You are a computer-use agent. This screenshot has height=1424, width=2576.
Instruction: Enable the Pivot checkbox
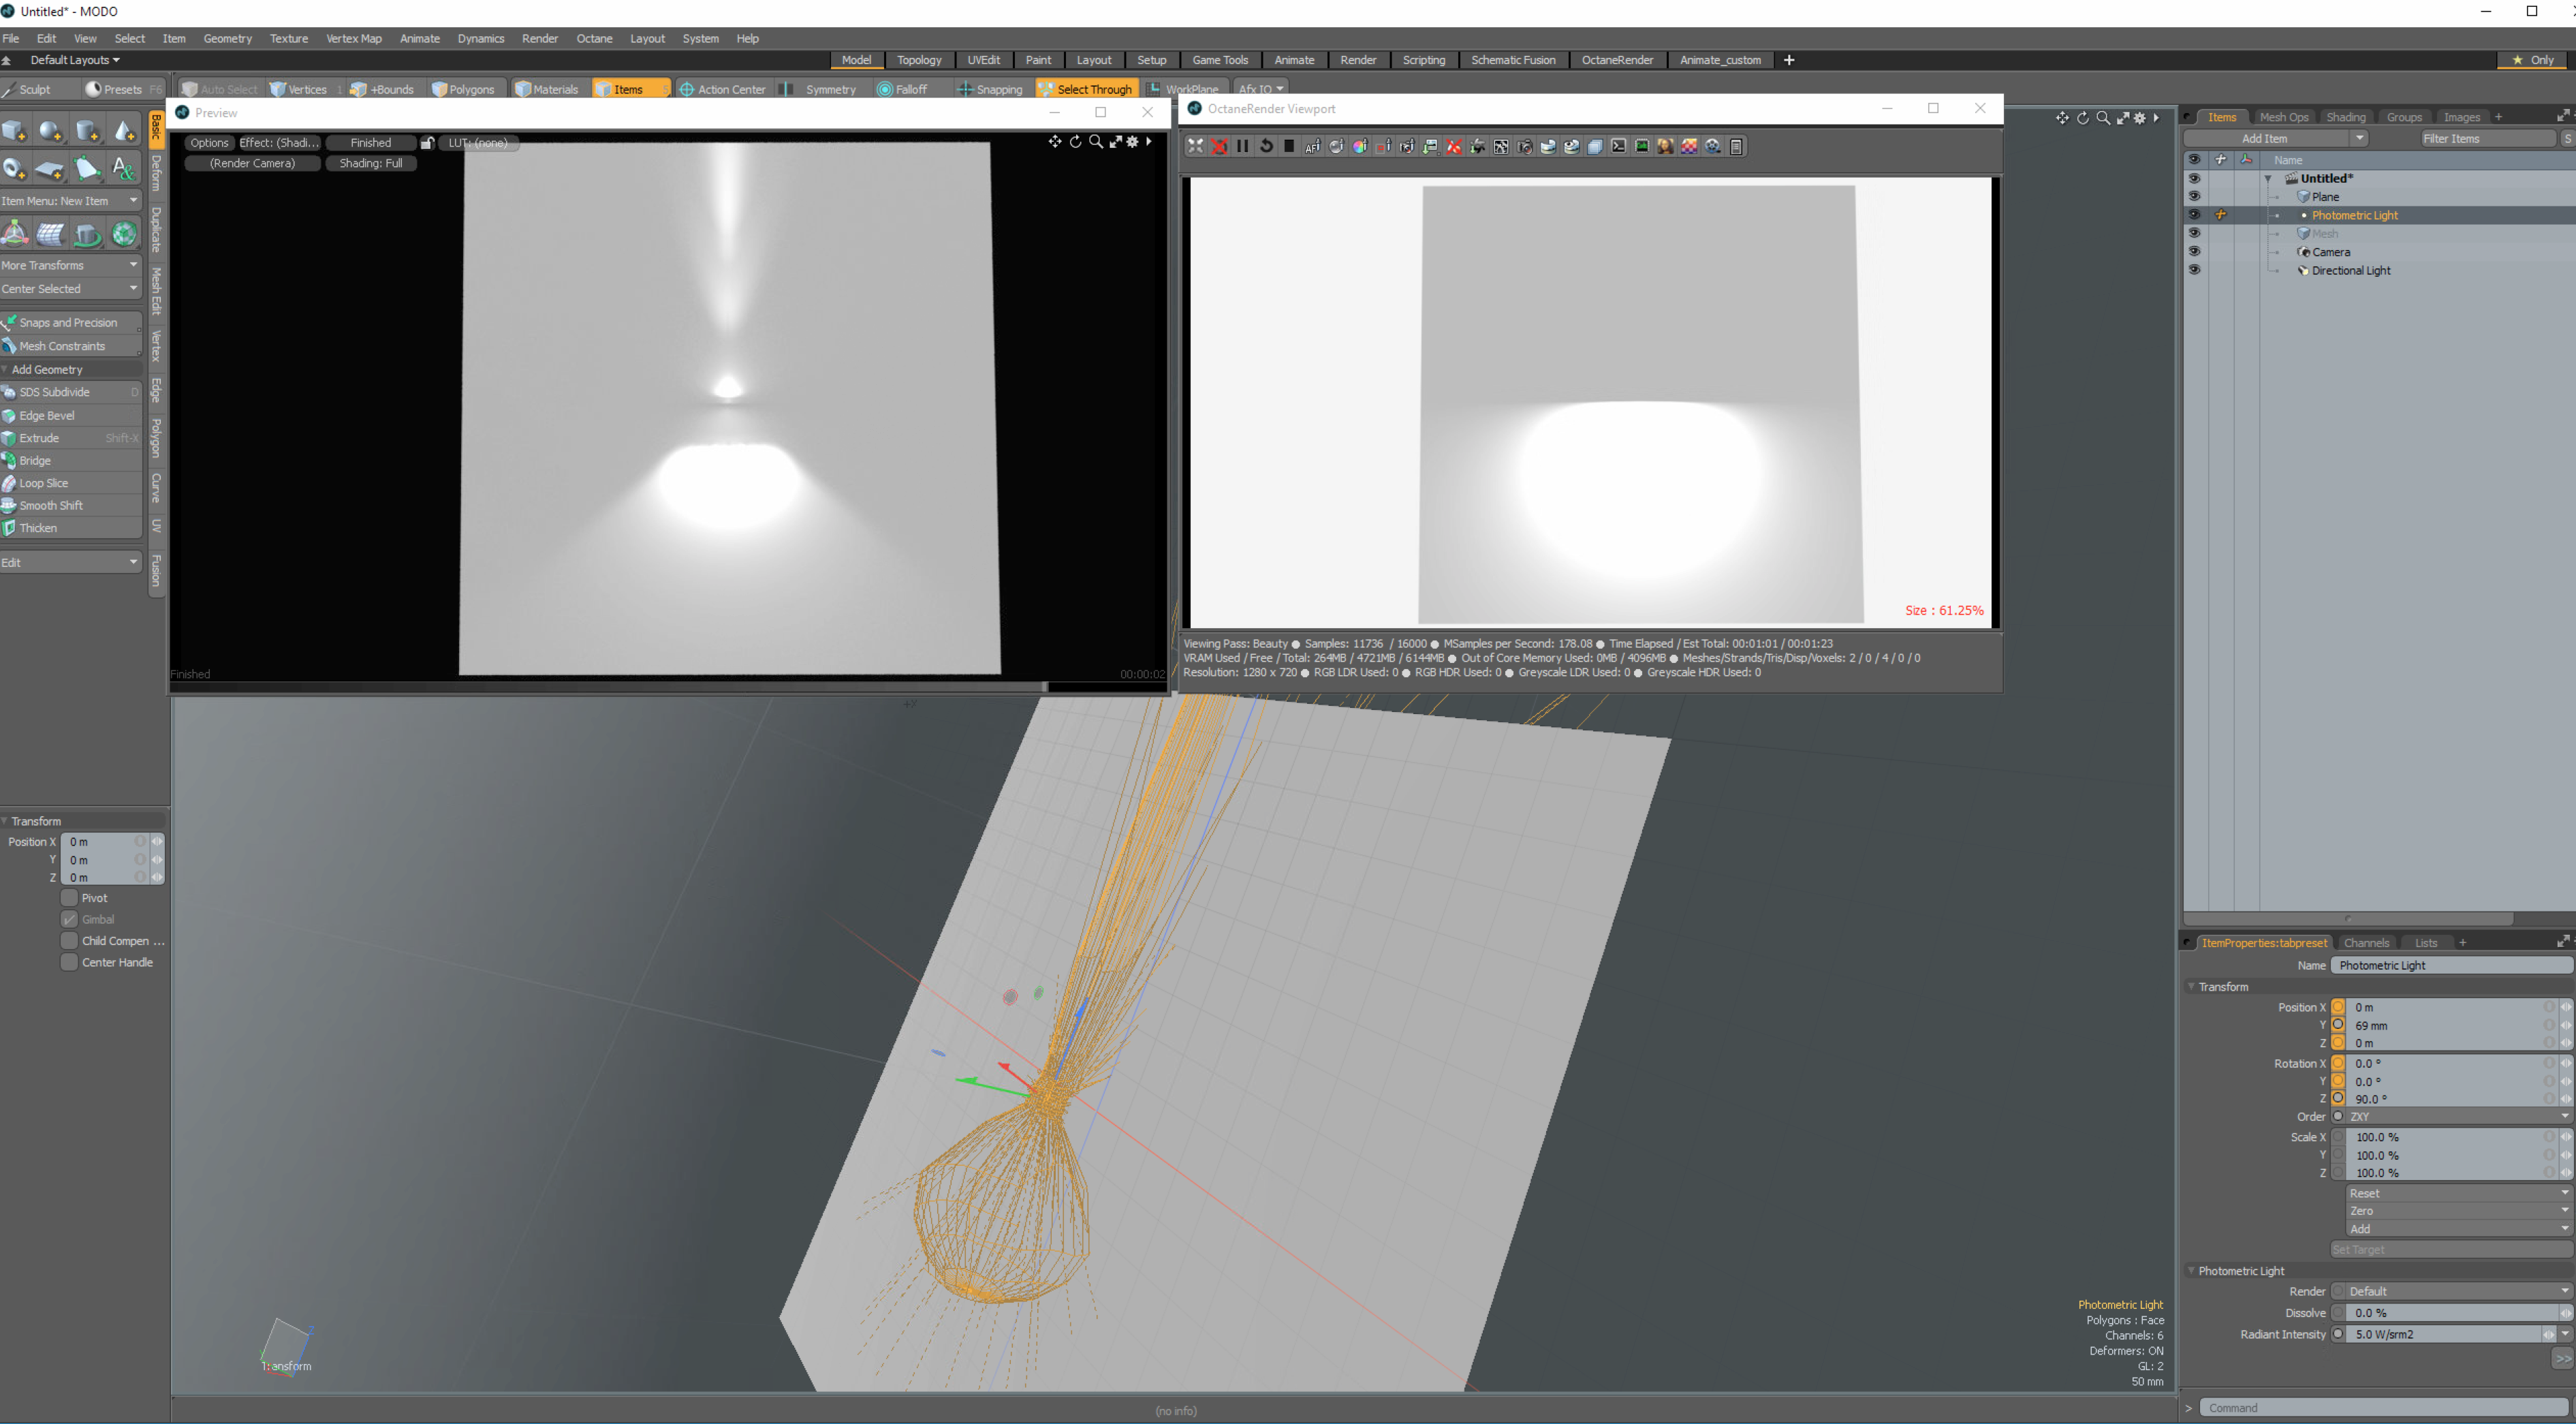point(69,898)
